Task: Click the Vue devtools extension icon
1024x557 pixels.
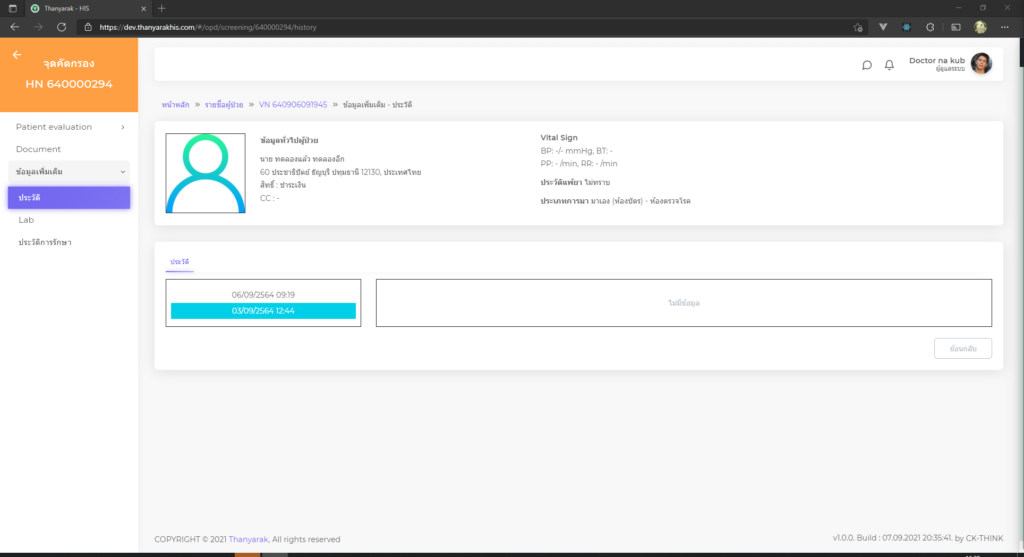Action: pos(883,27)
